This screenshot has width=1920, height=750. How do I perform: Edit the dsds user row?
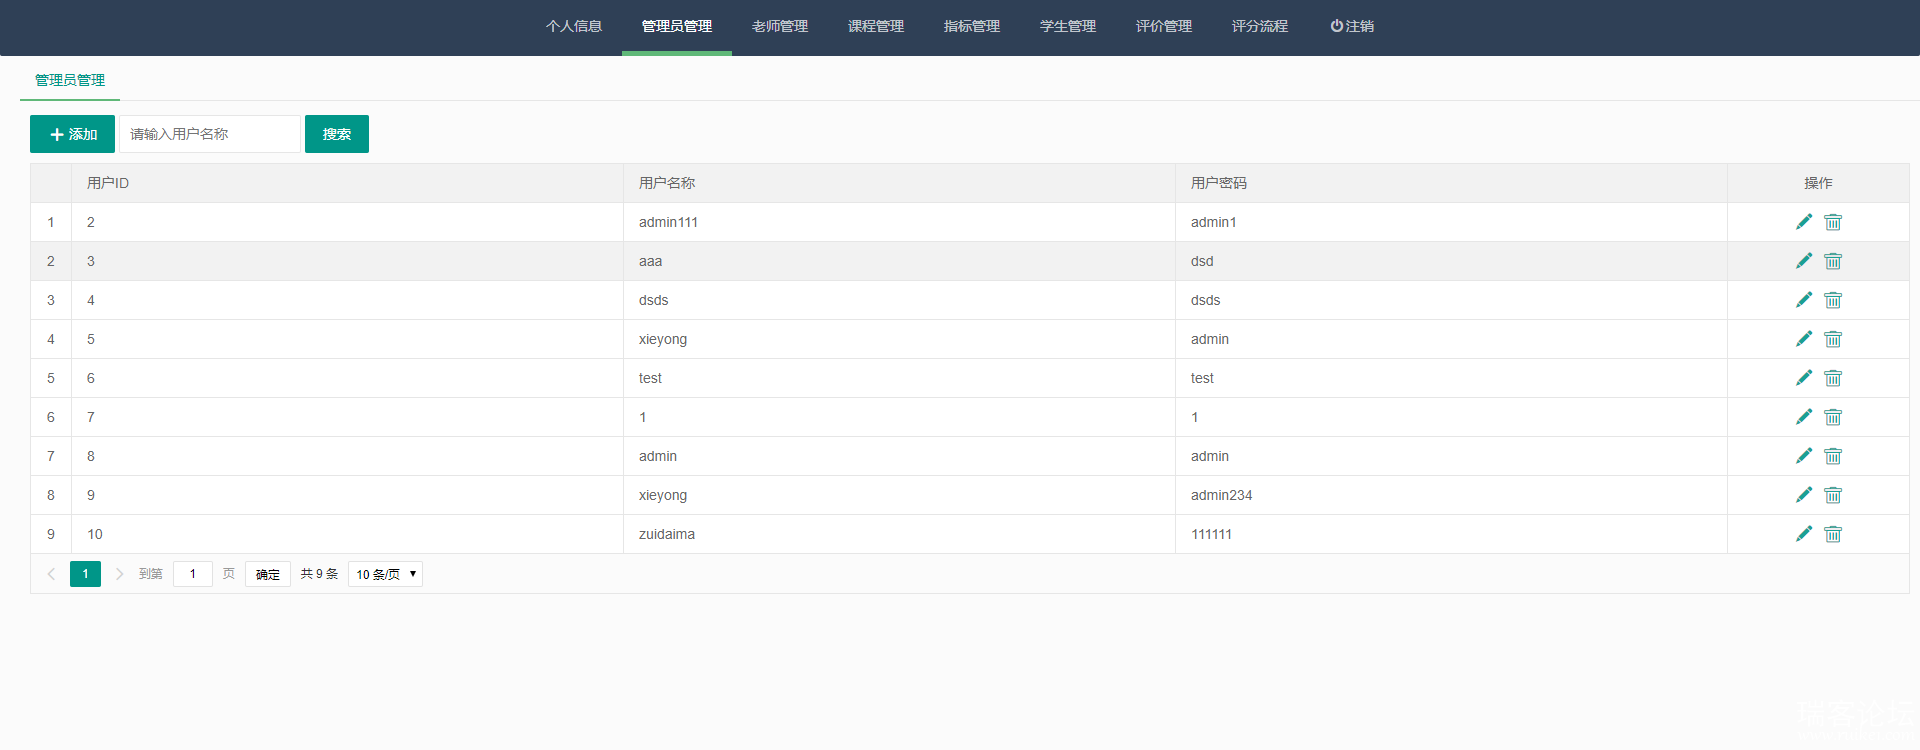(x=1804, y=300)
